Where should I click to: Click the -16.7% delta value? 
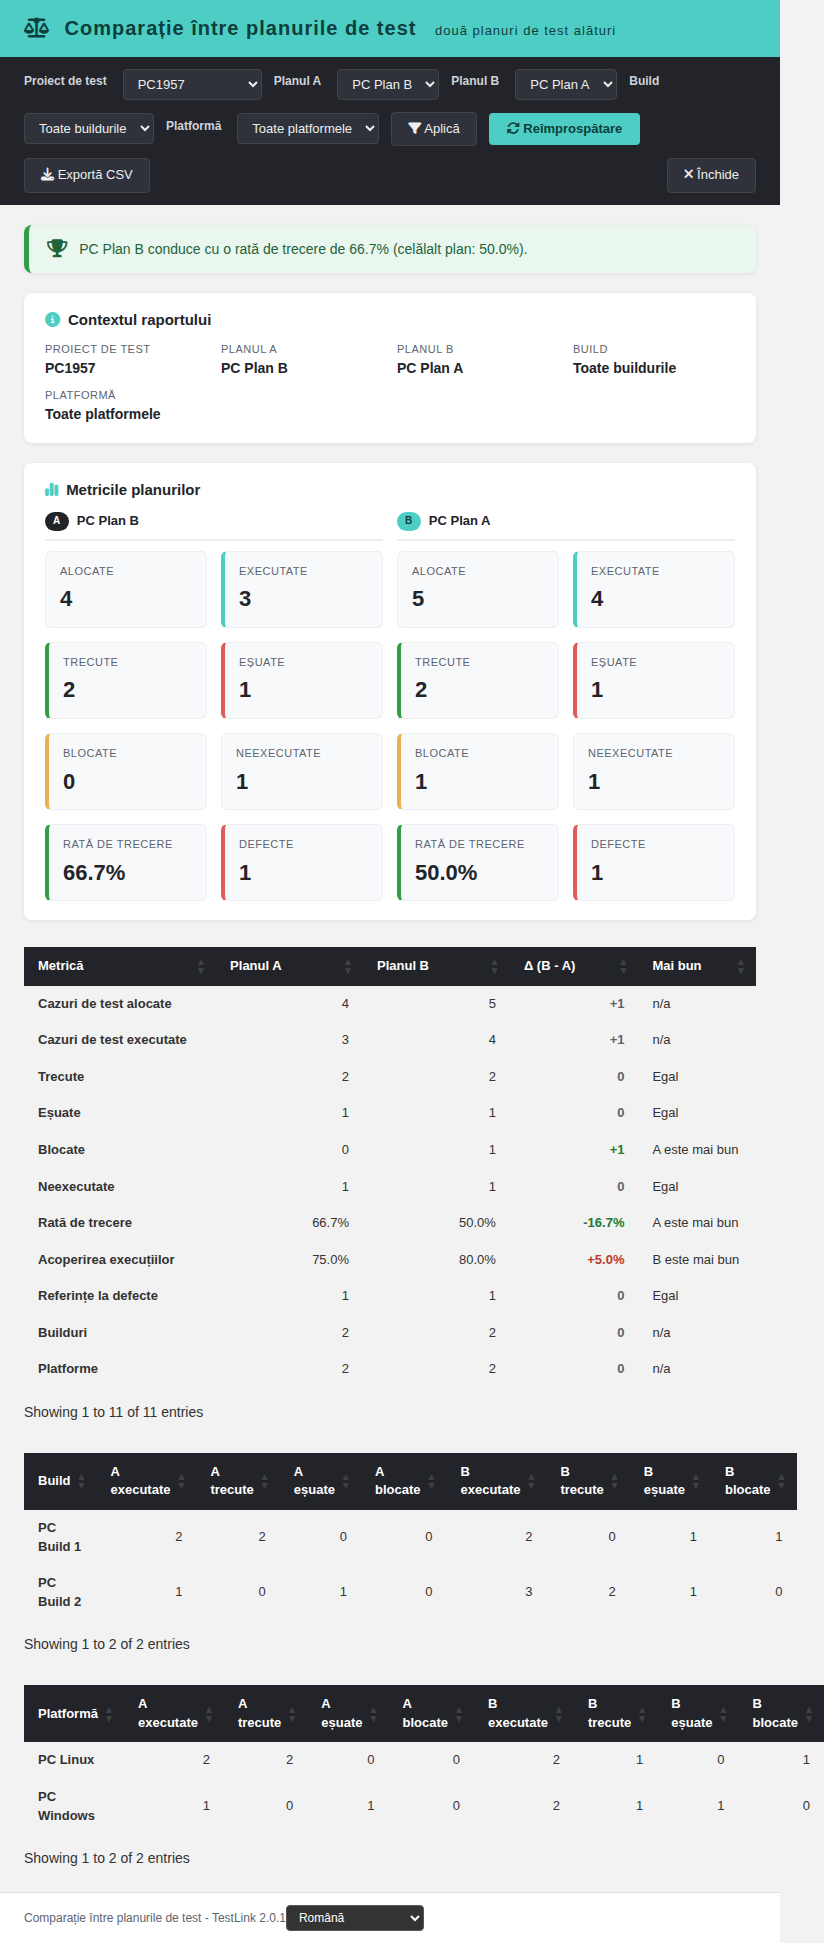point(604,1223)
